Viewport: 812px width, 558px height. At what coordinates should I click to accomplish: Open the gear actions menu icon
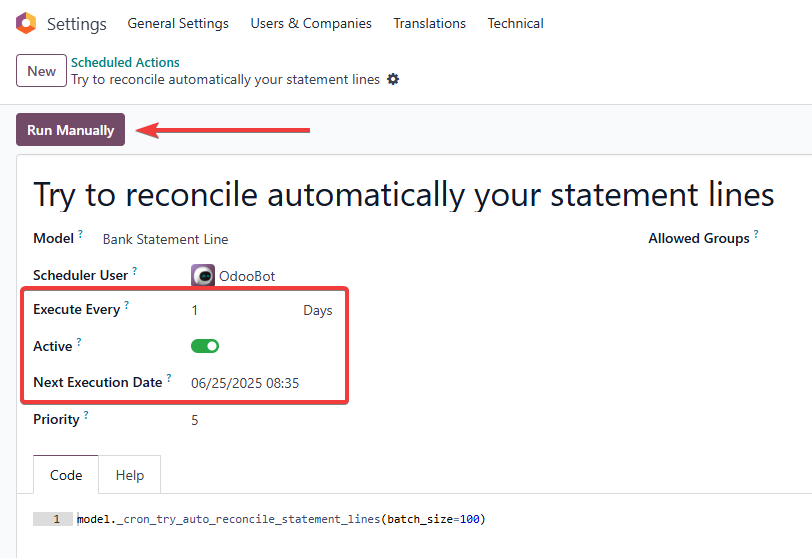394,79
